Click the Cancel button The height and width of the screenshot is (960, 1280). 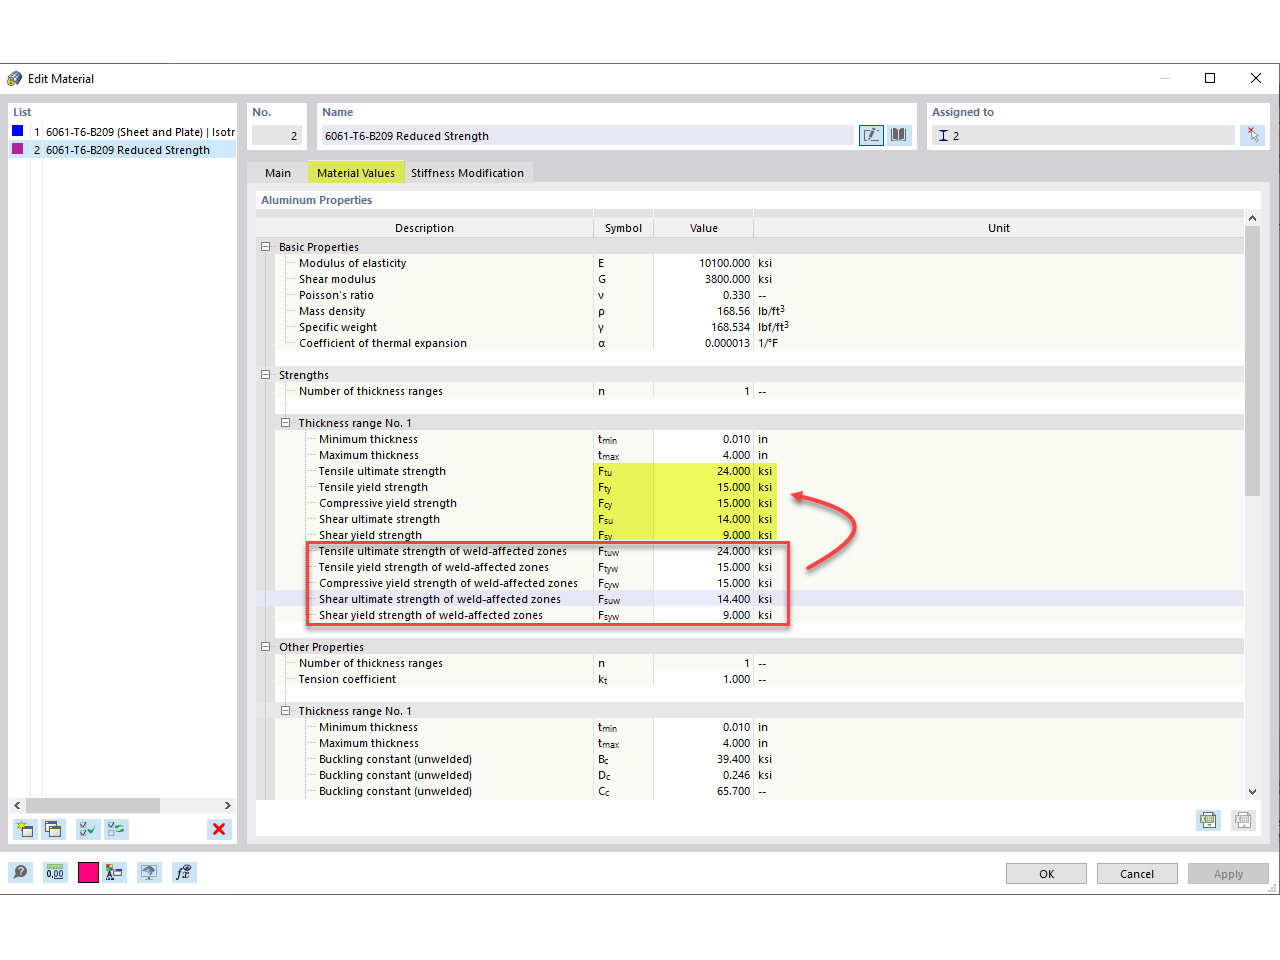pos(1137,874)
